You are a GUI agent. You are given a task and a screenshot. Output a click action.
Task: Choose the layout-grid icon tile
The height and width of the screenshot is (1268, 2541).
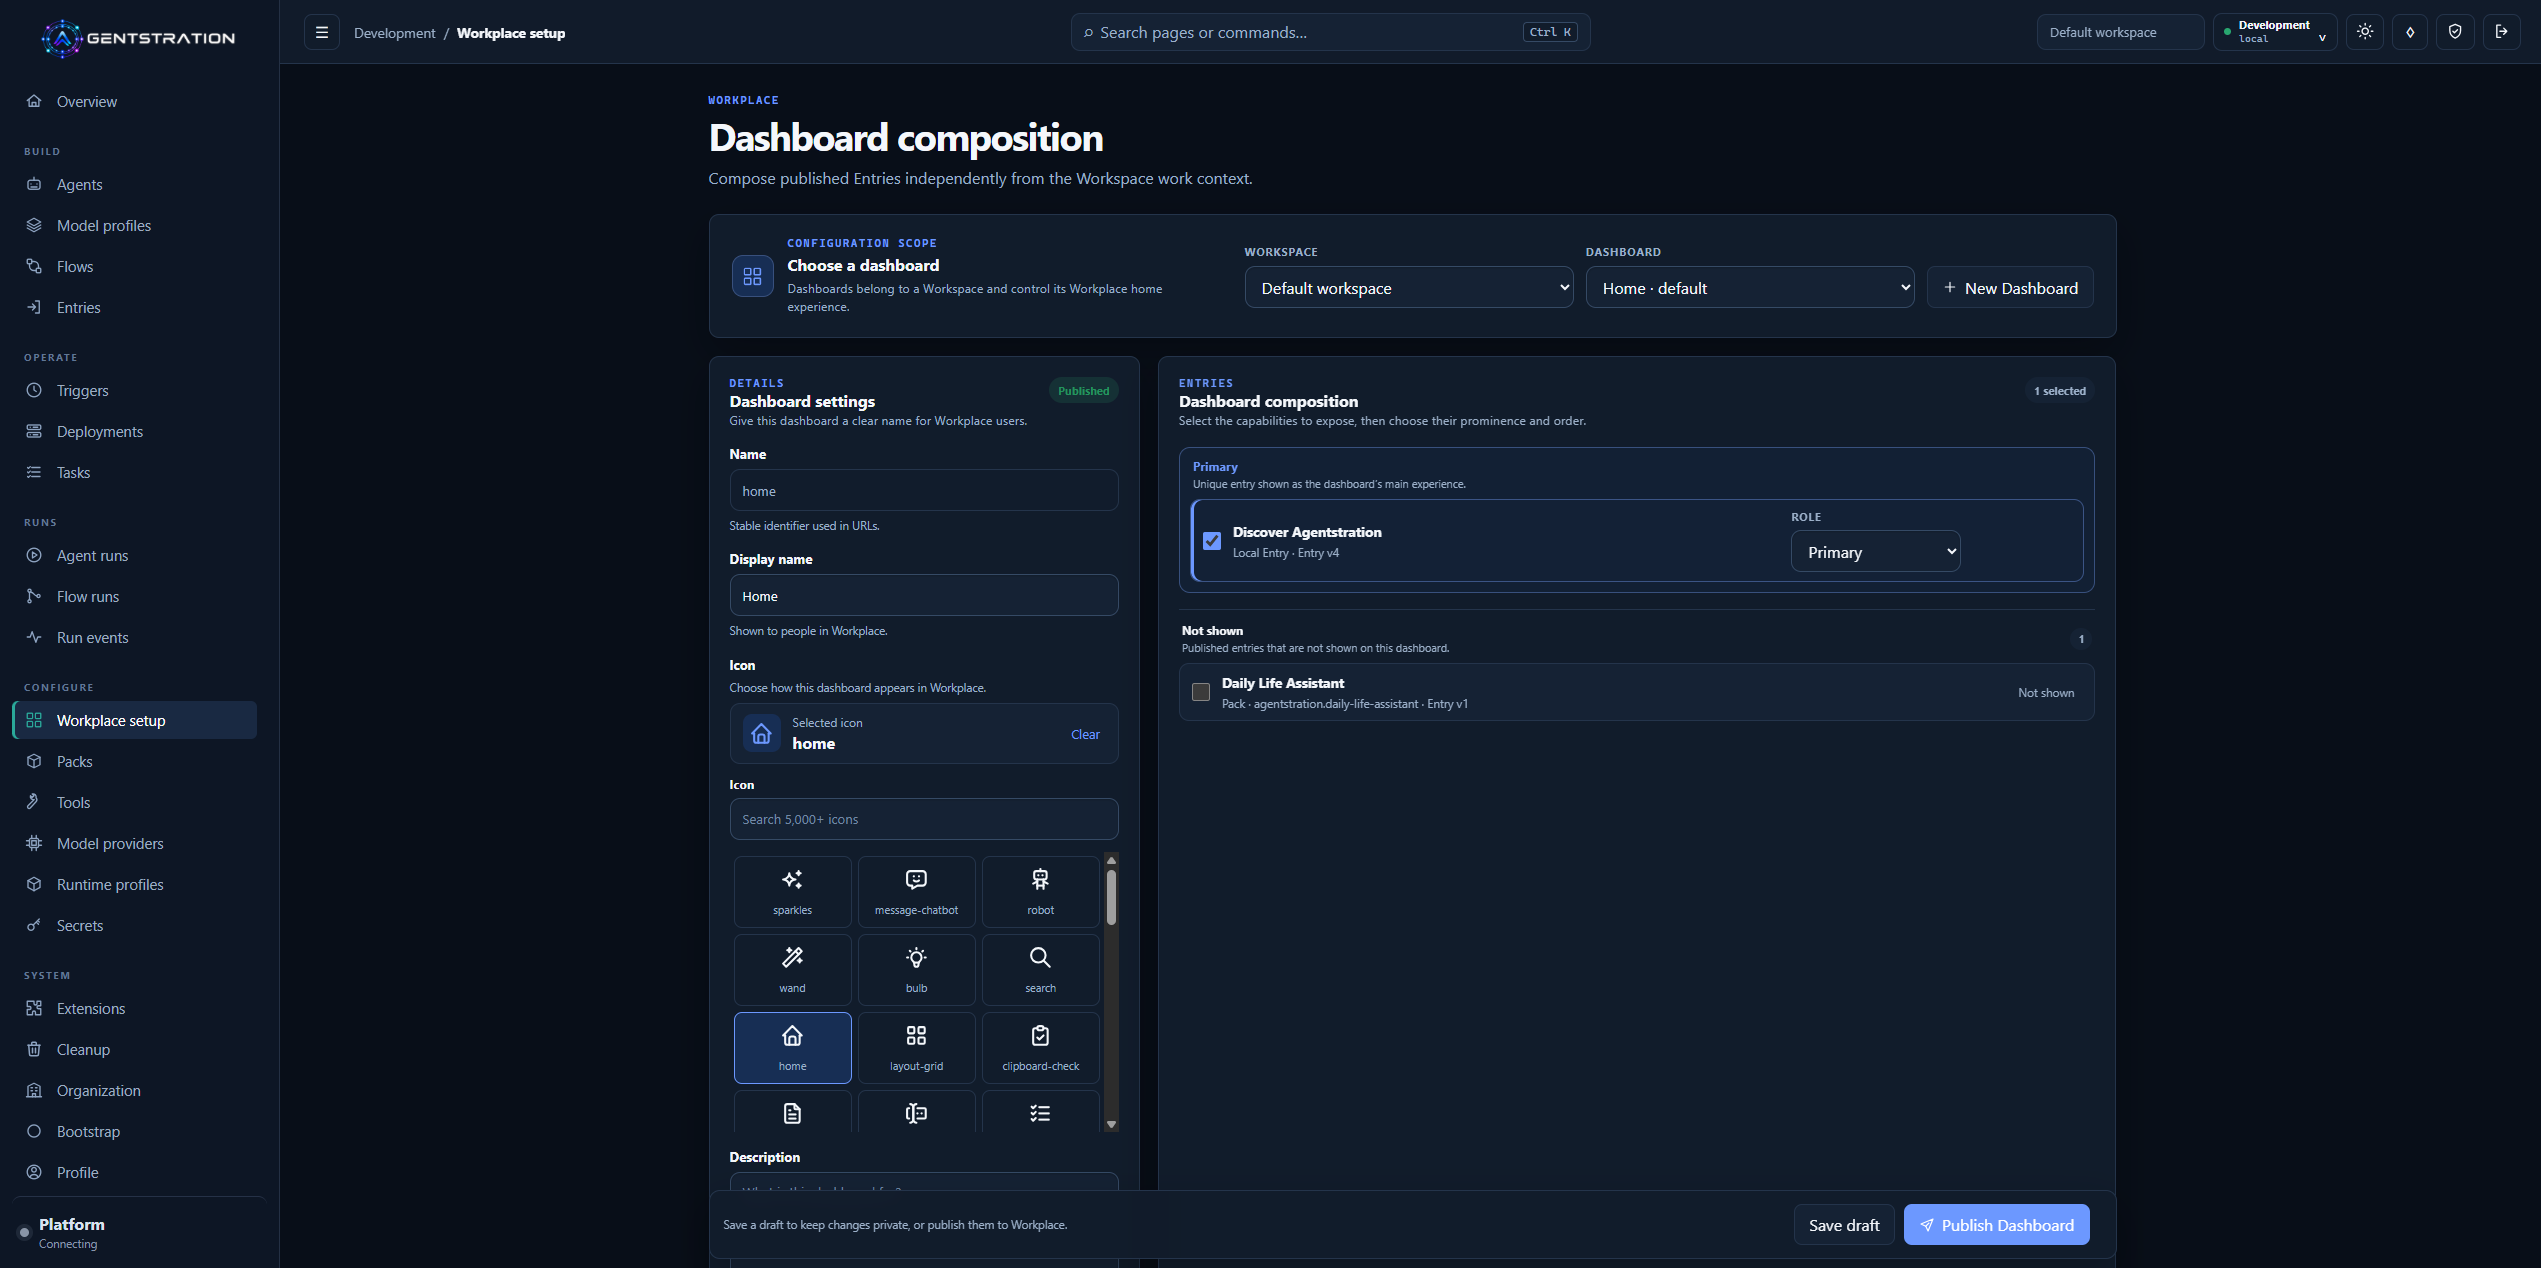(916, 1047)
